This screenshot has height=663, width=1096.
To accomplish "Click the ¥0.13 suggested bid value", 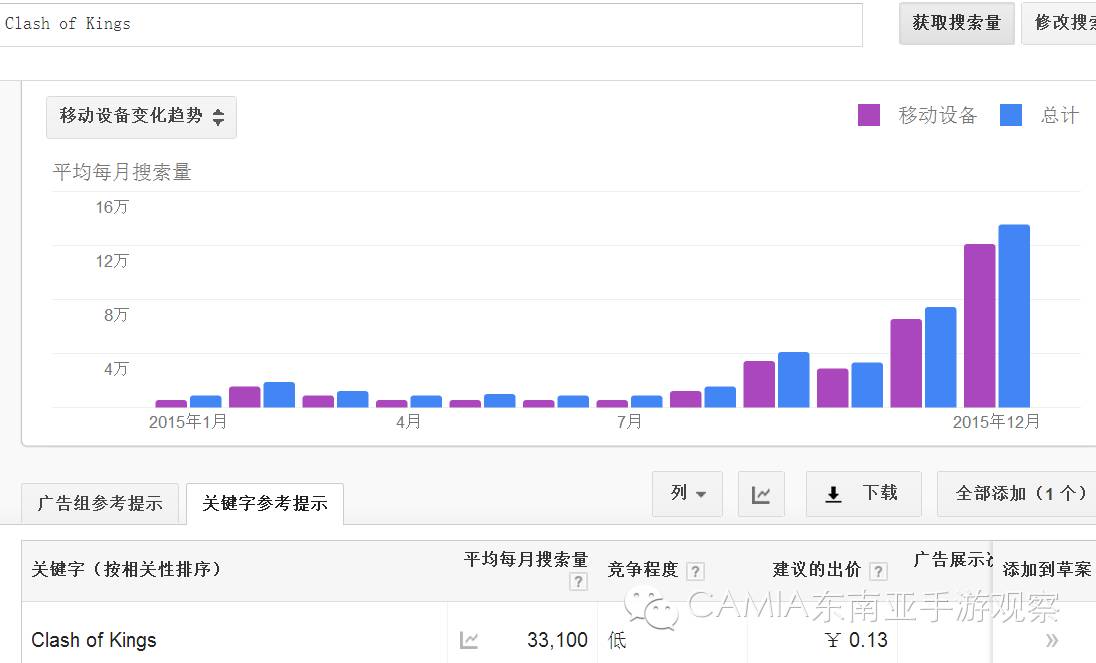I will click(856, 640).
